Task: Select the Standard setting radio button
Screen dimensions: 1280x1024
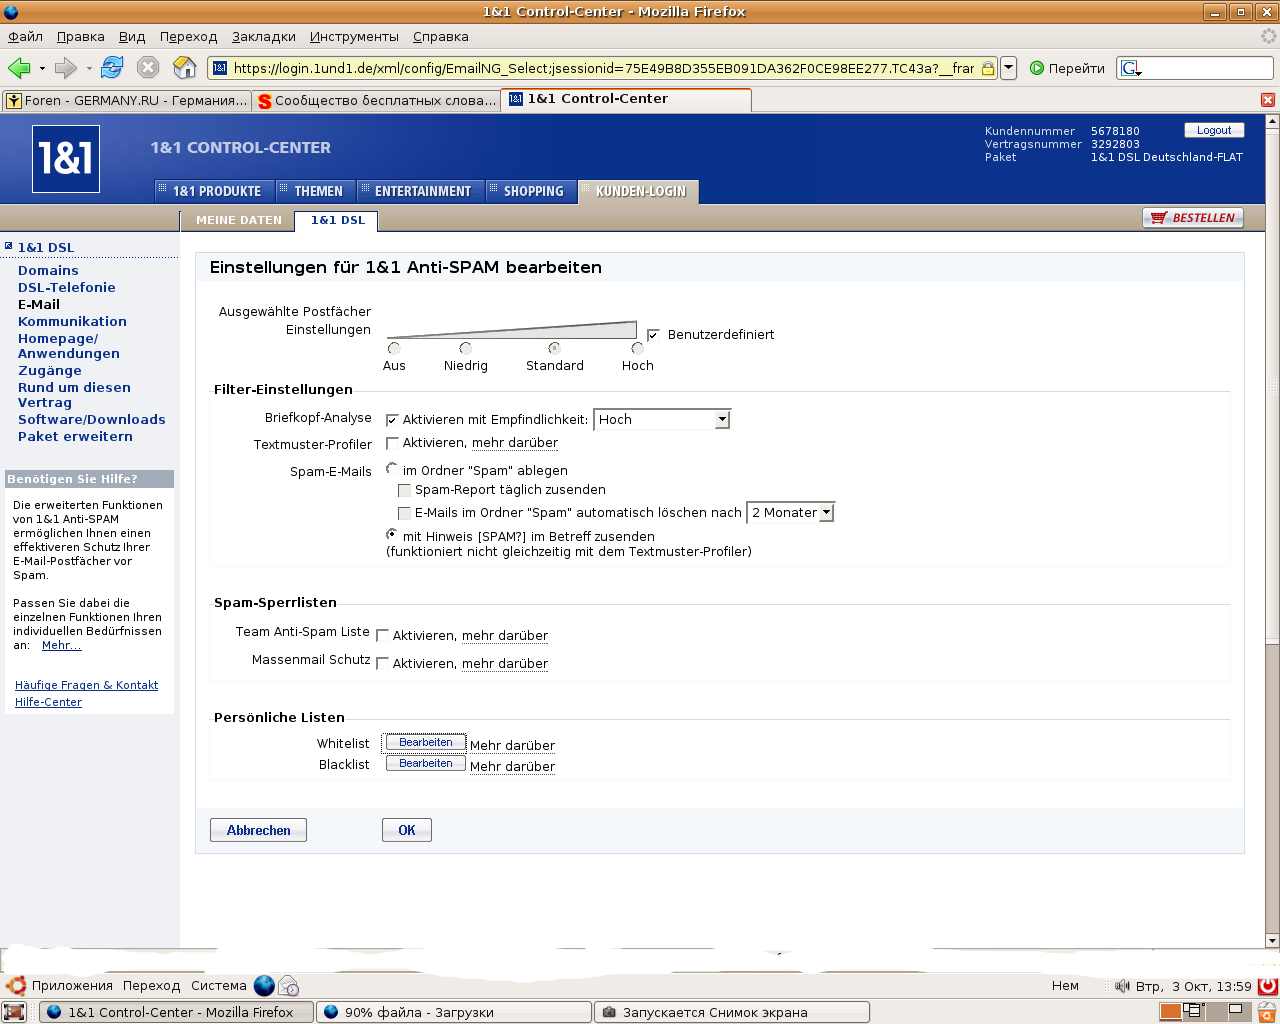Action: [554, 349]
